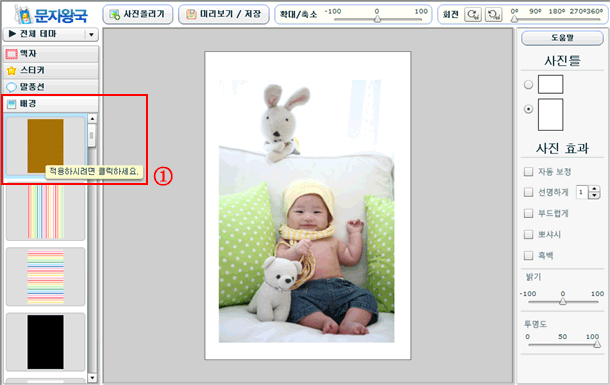Click the 투명도 opacity slider handle
The width and height of the screenshot is (610, 385).
[x=597, y=344]
